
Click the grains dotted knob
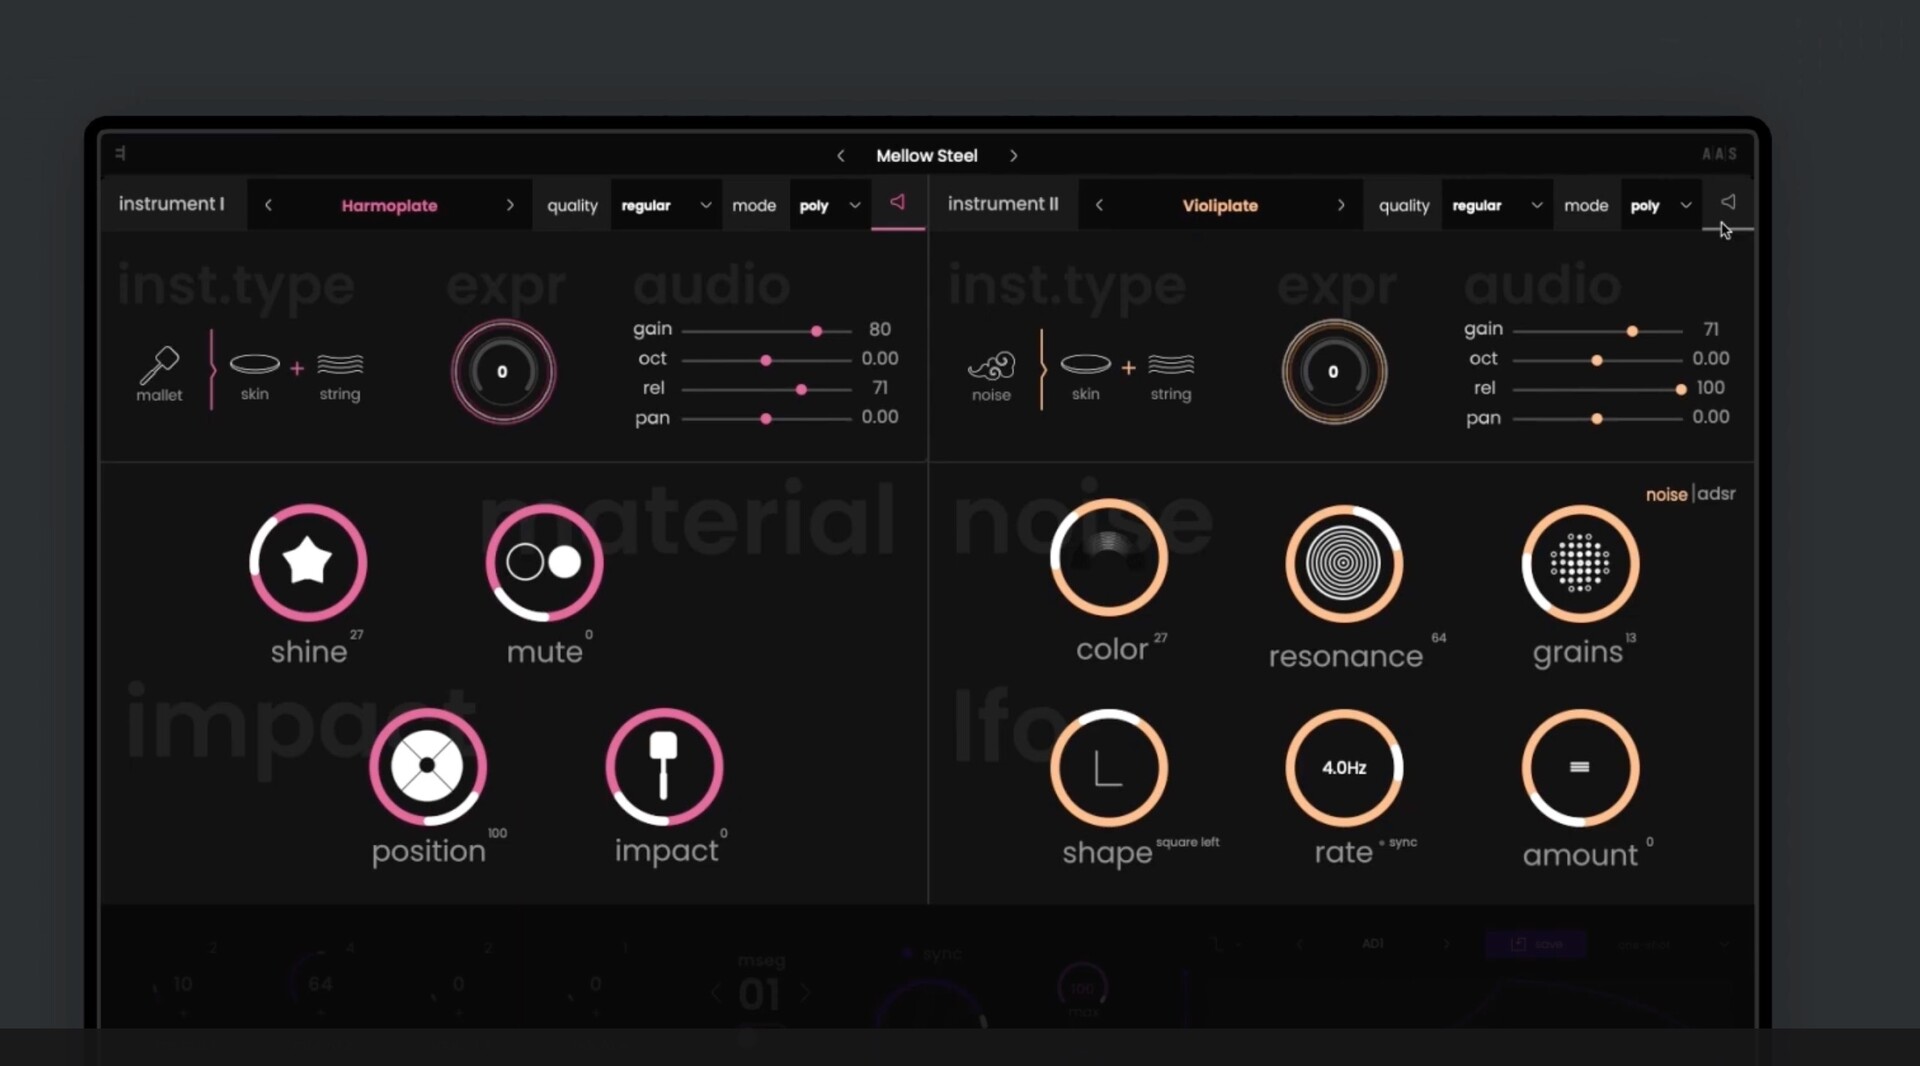click(x=1580, y=564)
